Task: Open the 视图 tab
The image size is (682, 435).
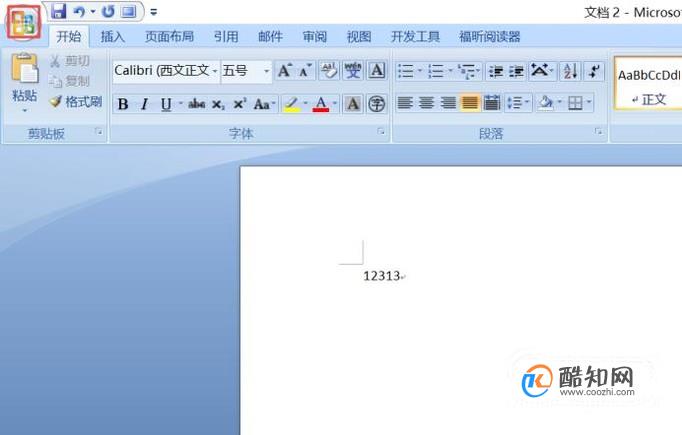Action: click(x=359, y=37)
